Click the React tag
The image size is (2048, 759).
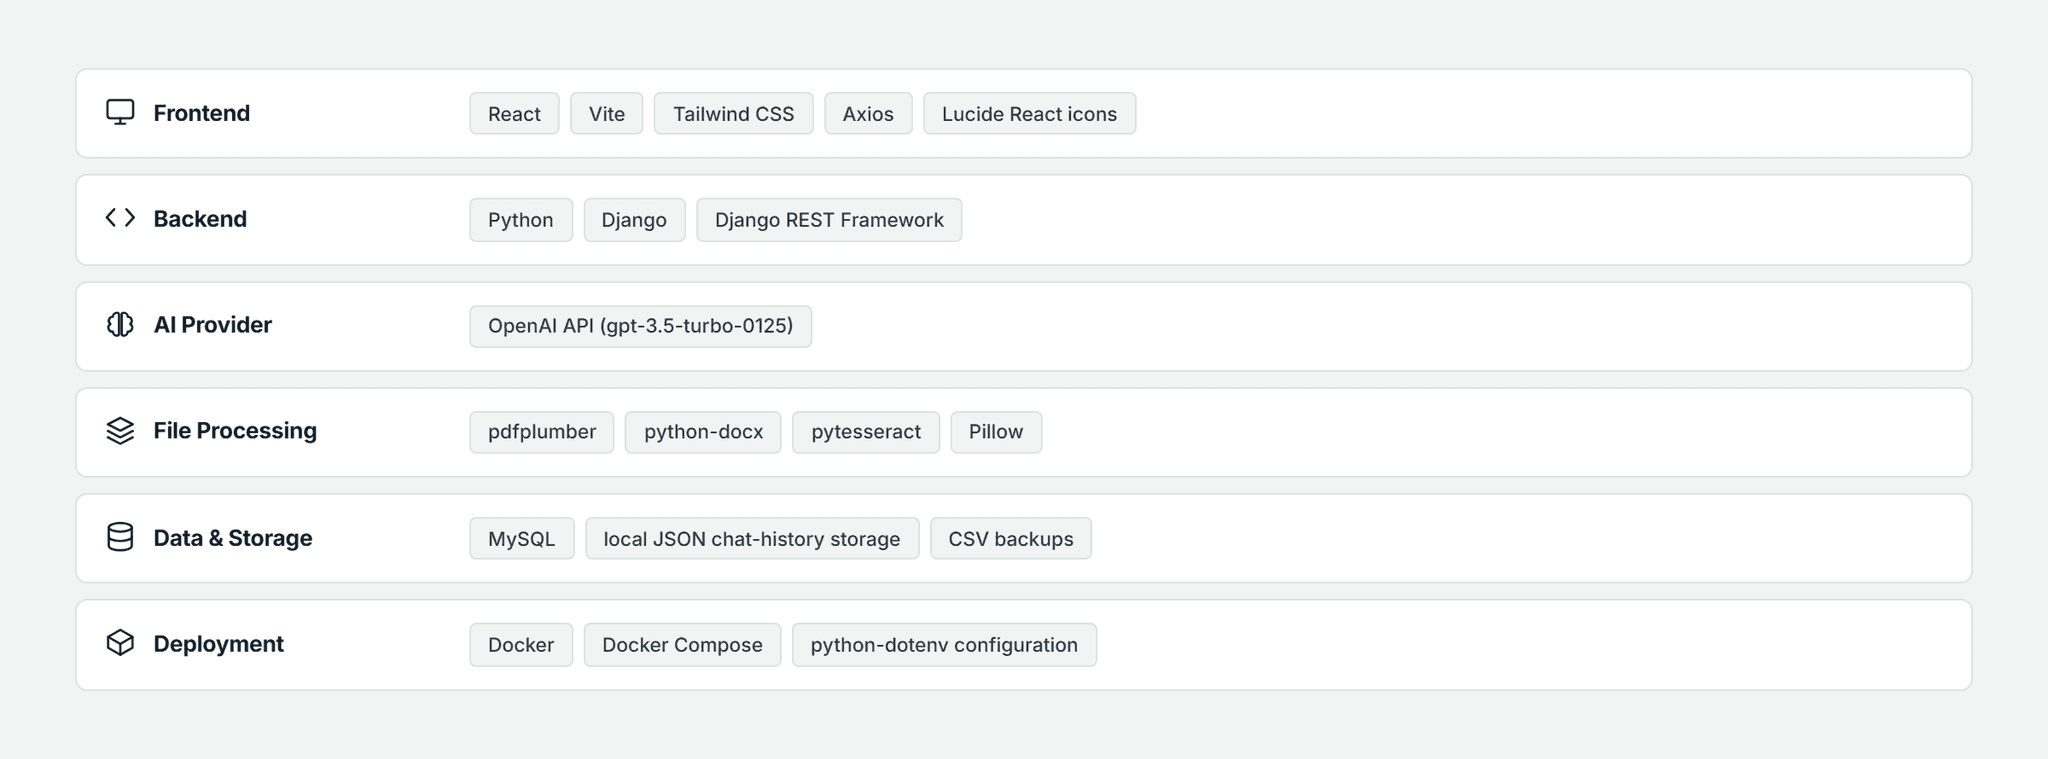pyautogui.click(x=514, y=113)
